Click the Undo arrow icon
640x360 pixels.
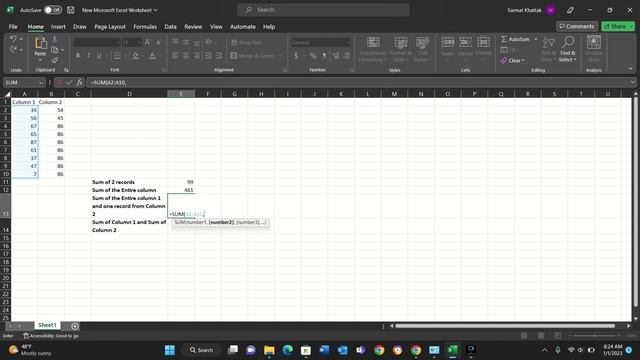pos(13,39)
